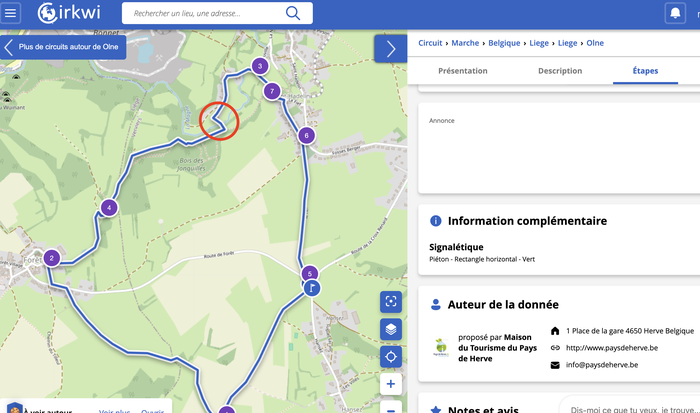Open the notifications bell
This screenshot has width=700, height=413.
pos(675,14)
